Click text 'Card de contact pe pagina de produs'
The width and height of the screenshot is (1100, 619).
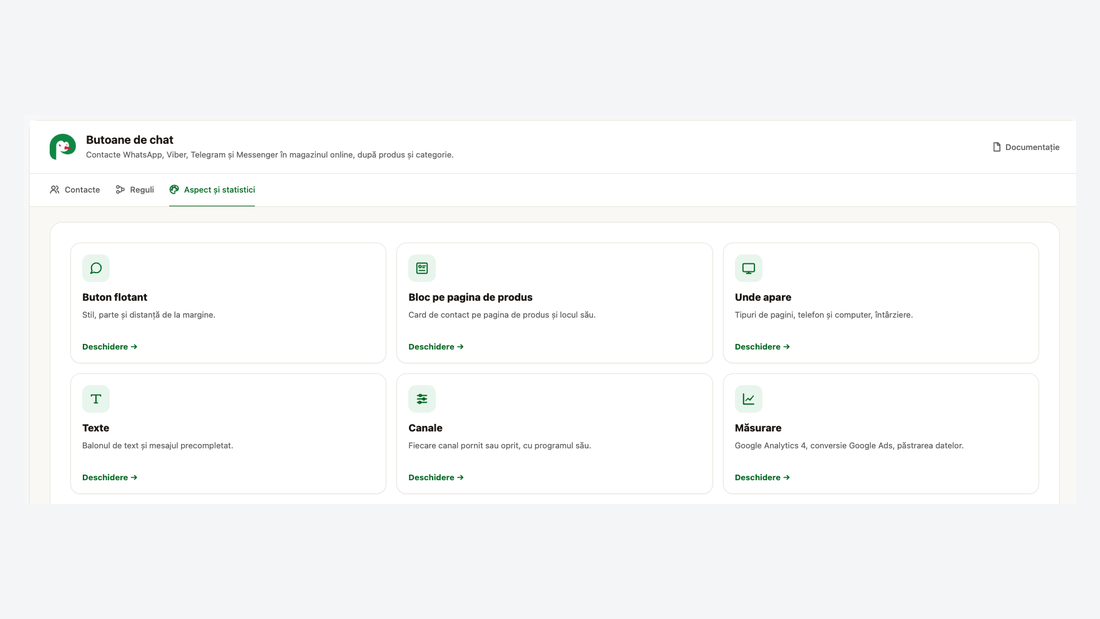tap(478, 315)
